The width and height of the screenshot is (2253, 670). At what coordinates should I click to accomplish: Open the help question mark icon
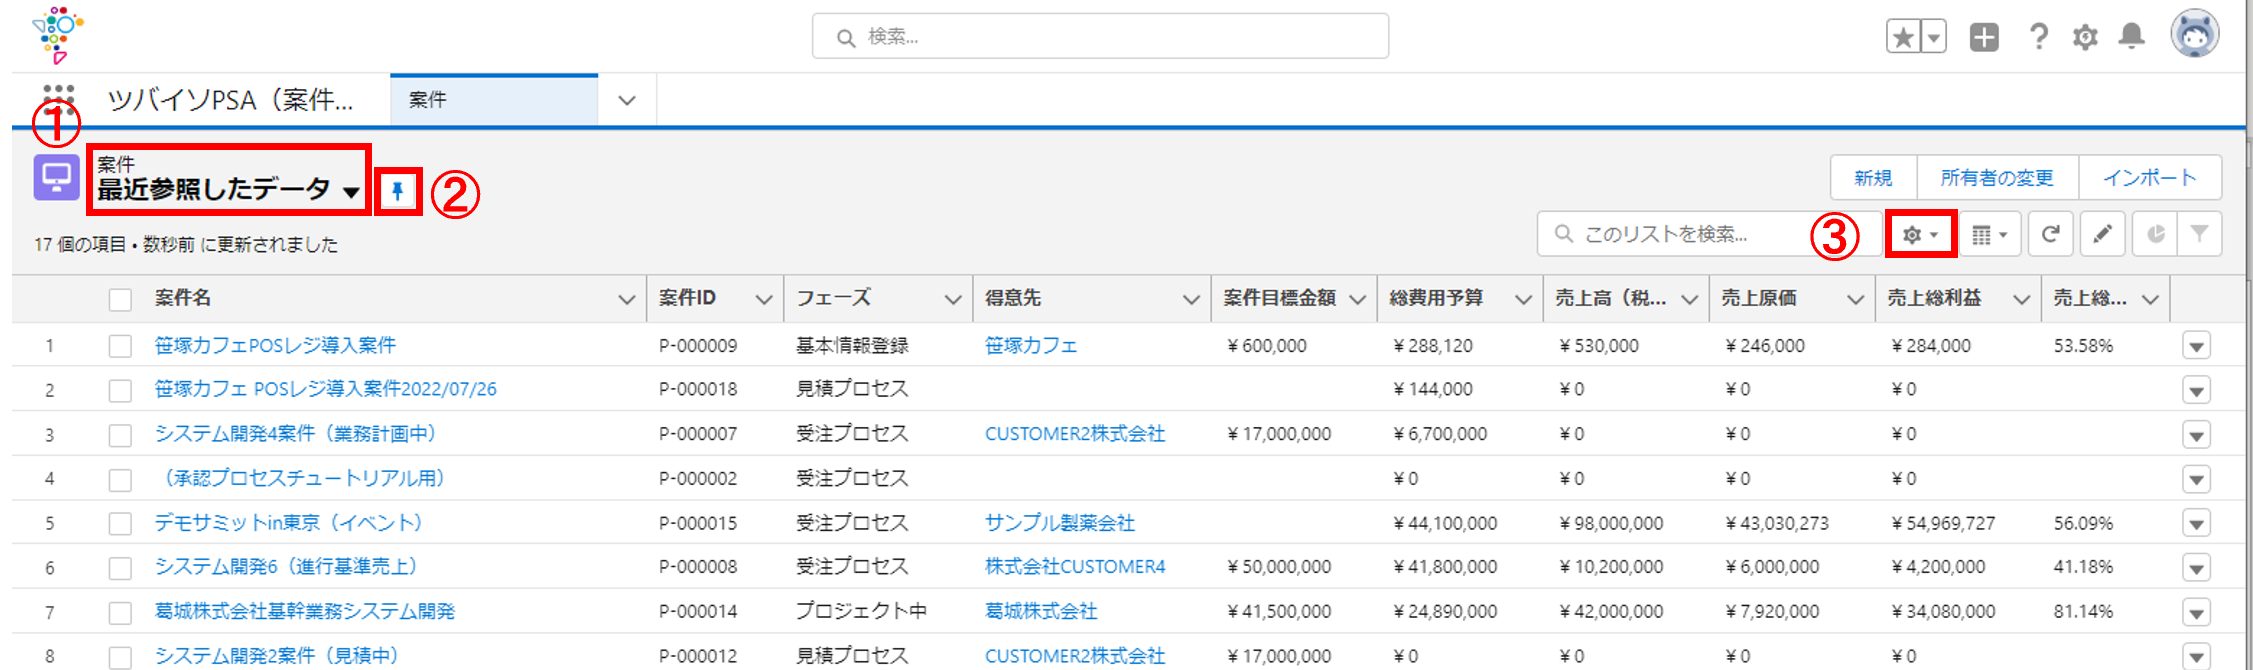[2038, 37]
